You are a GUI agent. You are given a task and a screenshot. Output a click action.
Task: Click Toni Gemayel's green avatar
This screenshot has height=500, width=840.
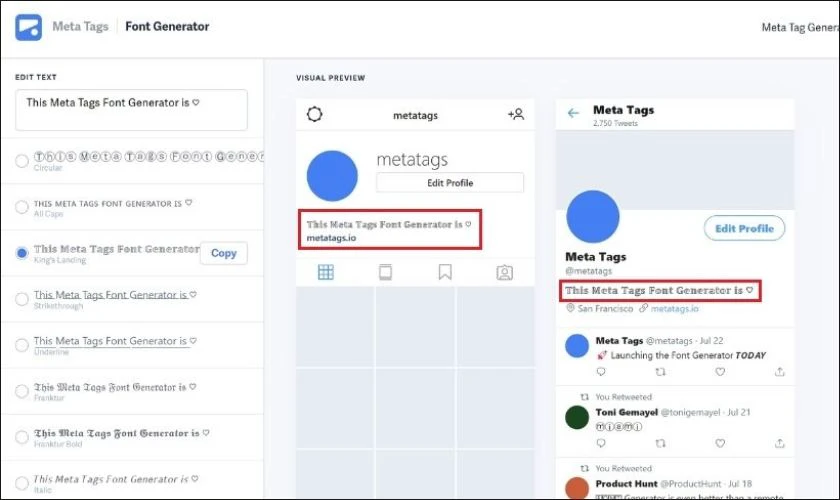tap(577, 417)
